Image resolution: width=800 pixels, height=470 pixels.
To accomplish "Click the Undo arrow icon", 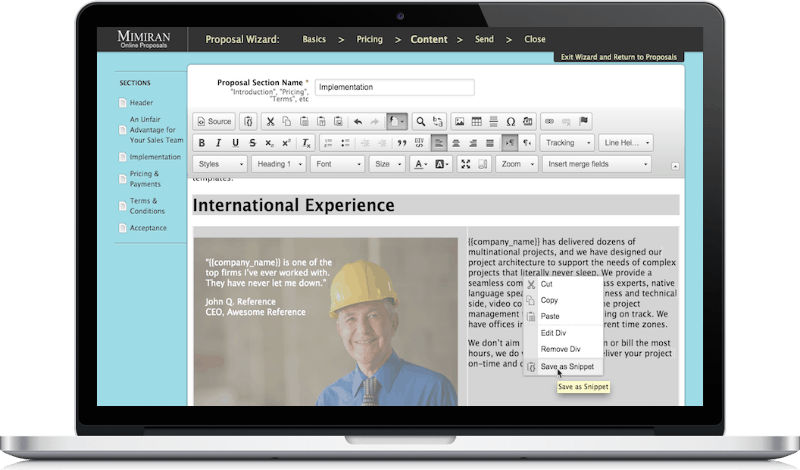I will [x=358, y=121].
